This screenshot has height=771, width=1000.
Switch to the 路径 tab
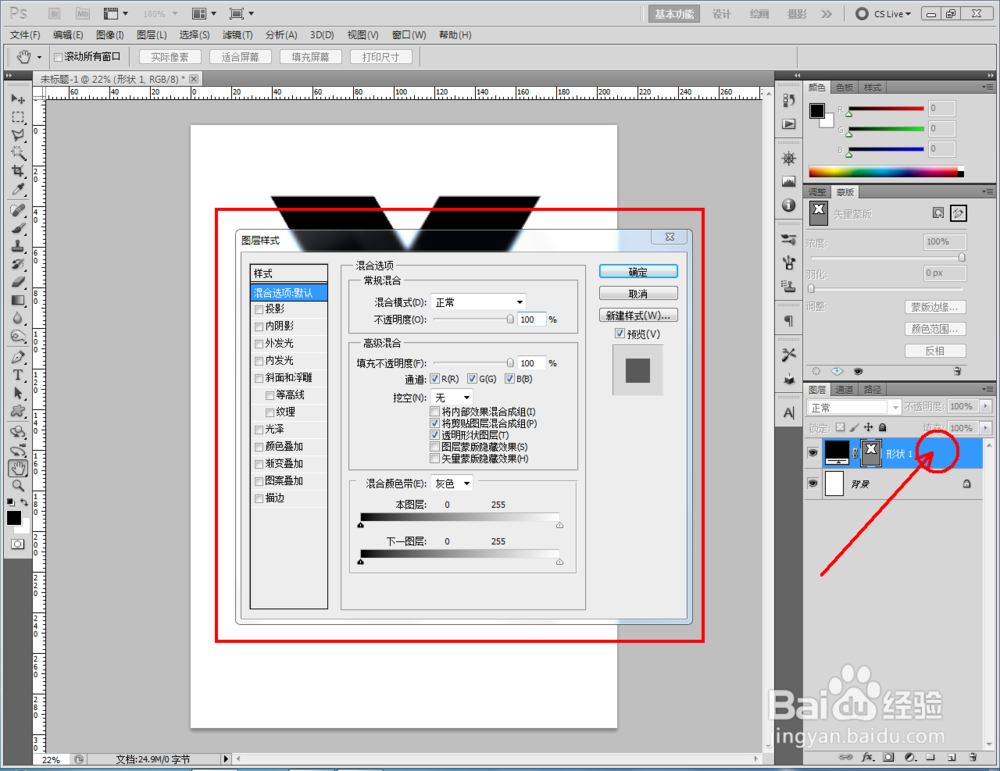[872, 390]
